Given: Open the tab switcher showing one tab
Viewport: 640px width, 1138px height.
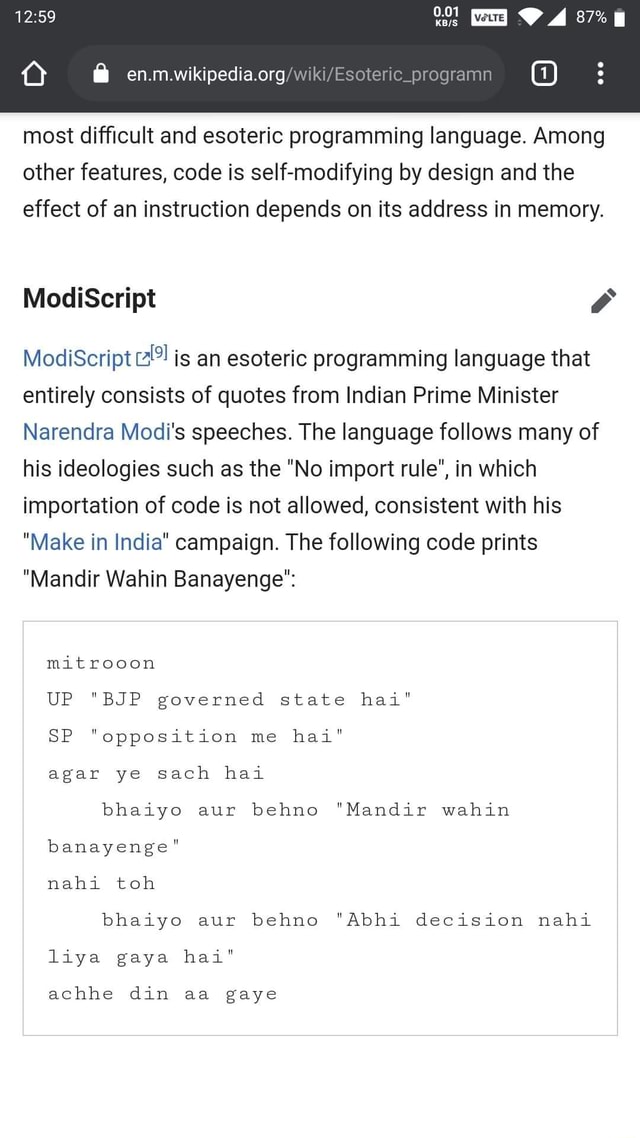Looking at the screenshot, I should coord(543,73).
